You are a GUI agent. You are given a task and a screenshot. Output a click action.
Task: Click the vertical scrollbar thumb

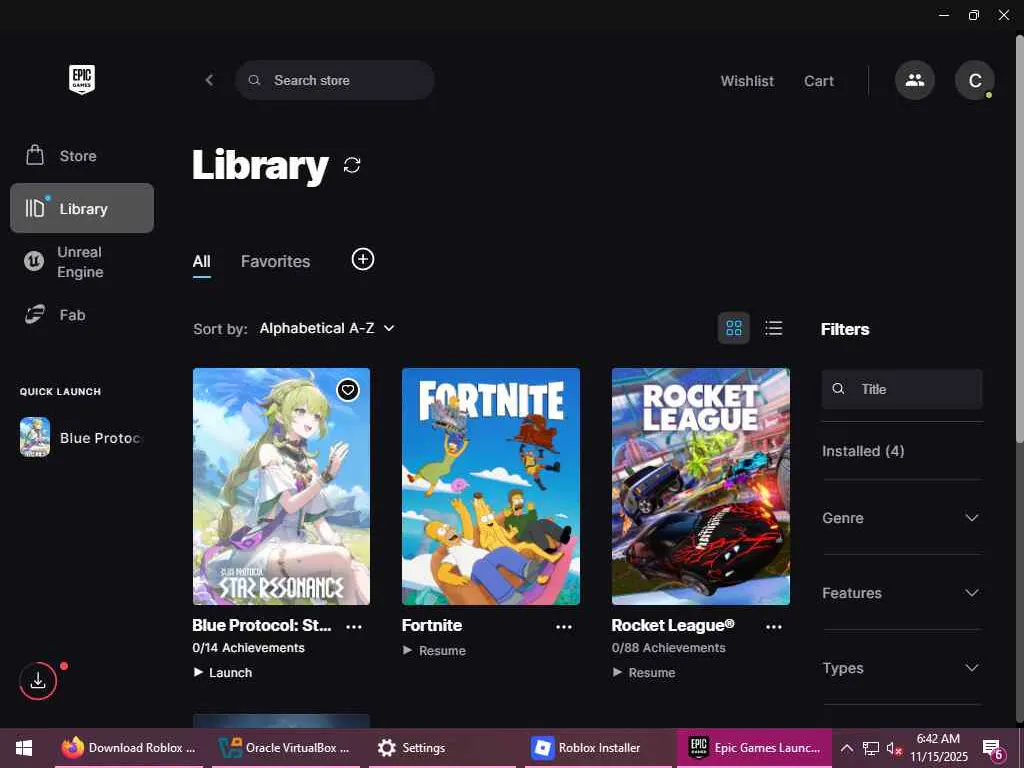tap(1019, 240)
